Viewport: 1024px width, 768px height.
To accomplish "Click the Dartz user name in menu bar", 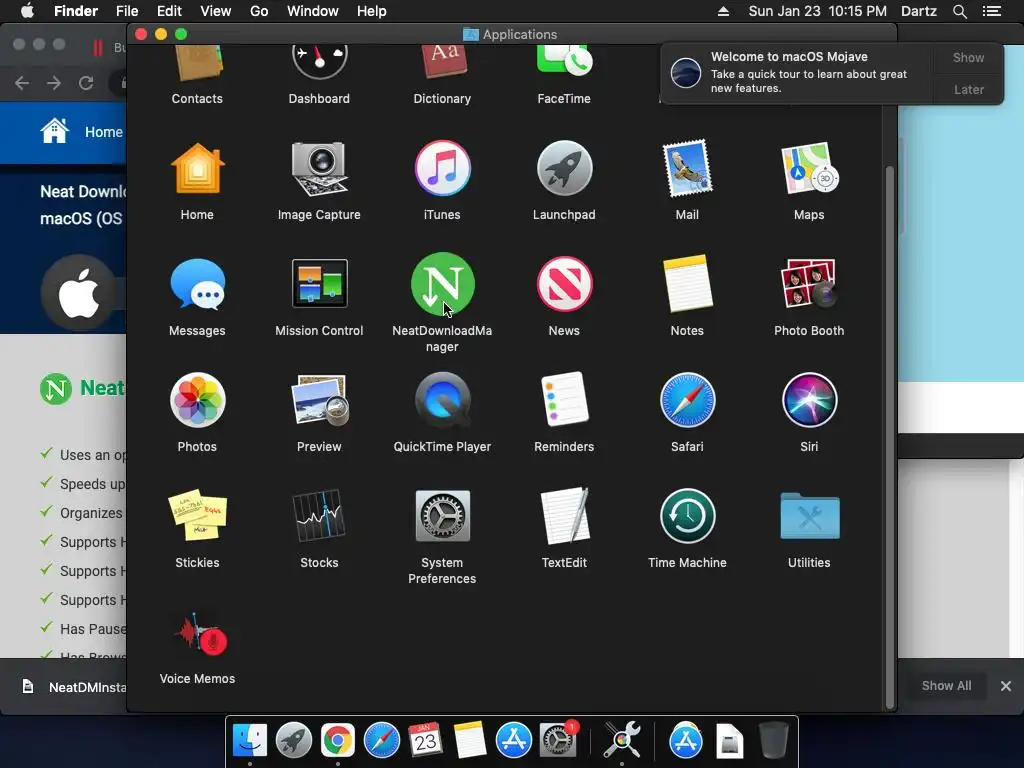I will tap(919, 11).
